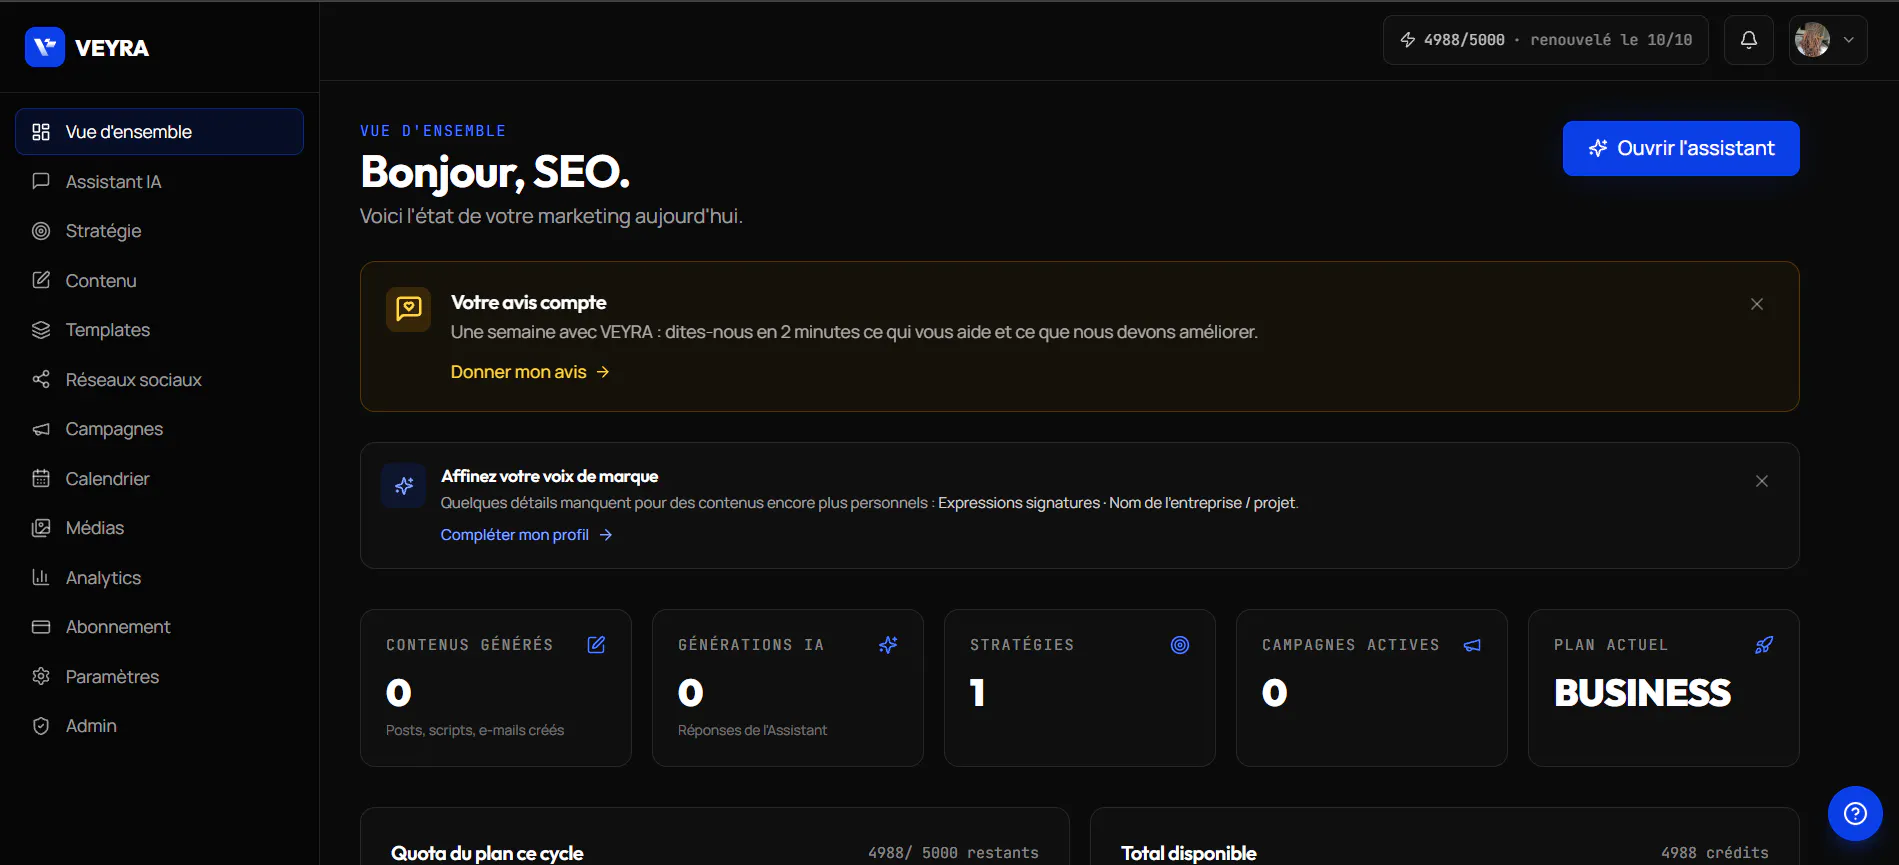The image size is (1899, 865).
Task: Click the megaphone icon on Campagnes actives card
Action: tap(1472, 645)
